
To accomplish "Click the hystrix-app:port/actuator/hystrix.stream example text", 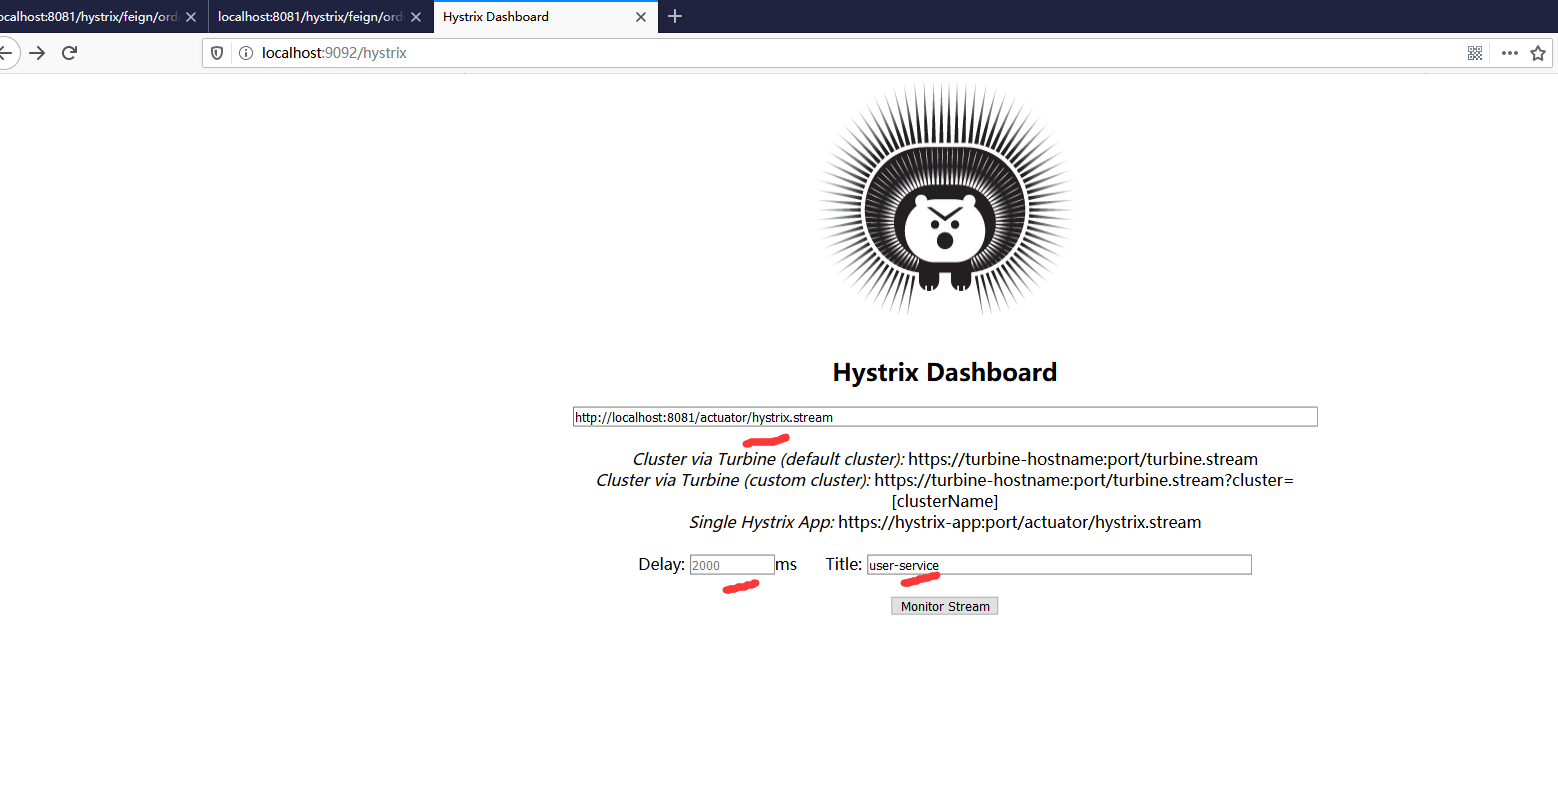I will 1020,522.
